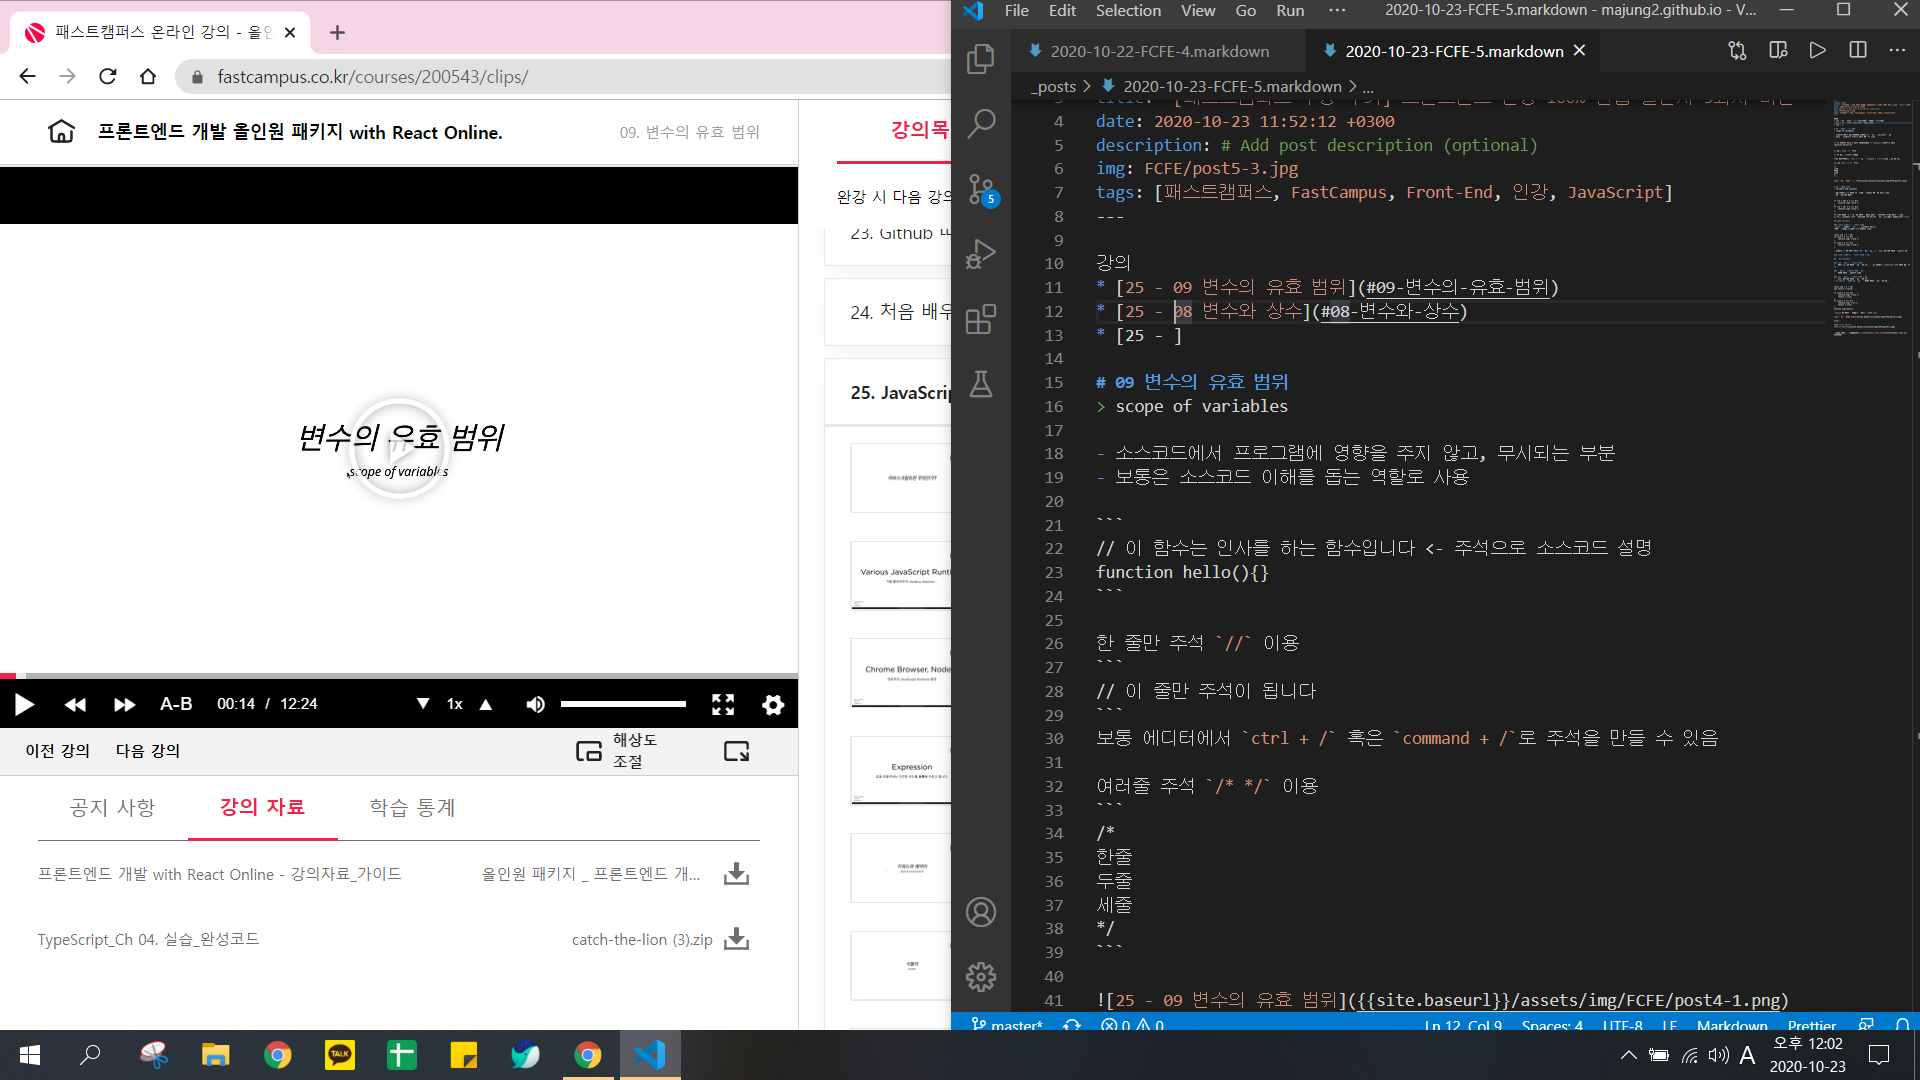Go to previous lecture 이전 강의
This screenshot has height=1080, width=1920.
(x=58, y=751)
